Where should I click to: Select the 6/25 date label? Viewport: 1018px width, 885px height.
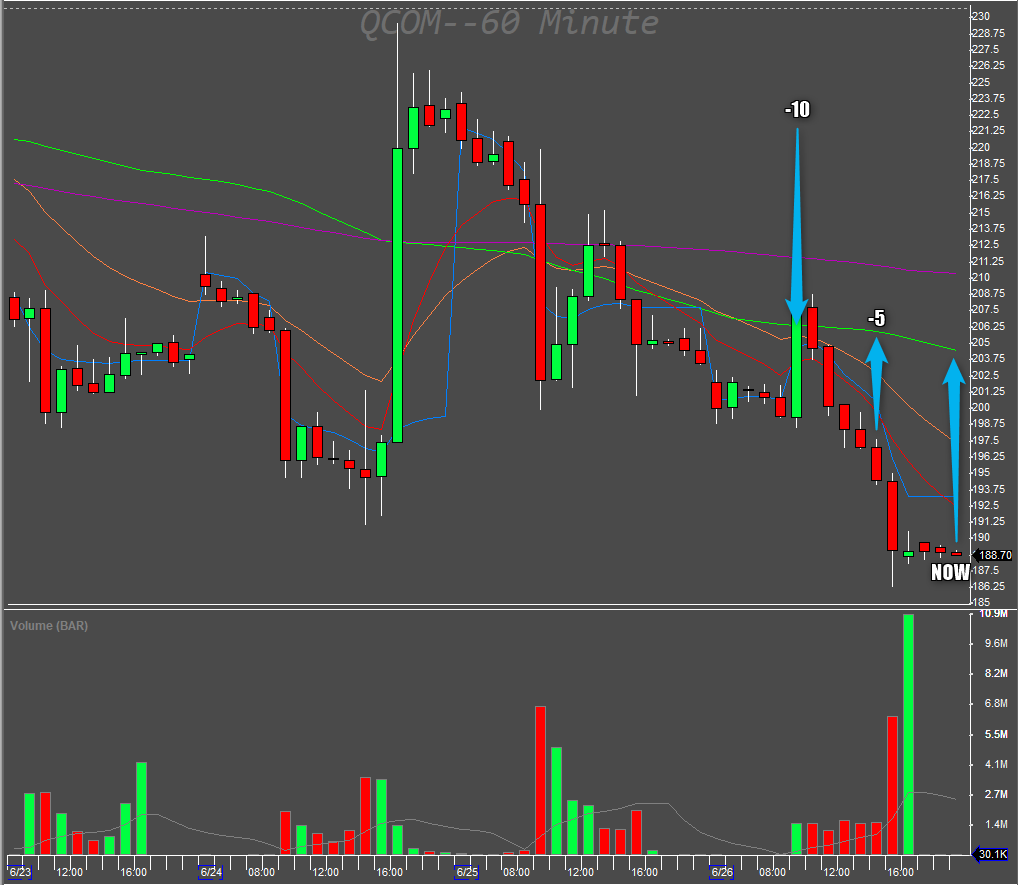pyautogui.click(x=467, y=872)
